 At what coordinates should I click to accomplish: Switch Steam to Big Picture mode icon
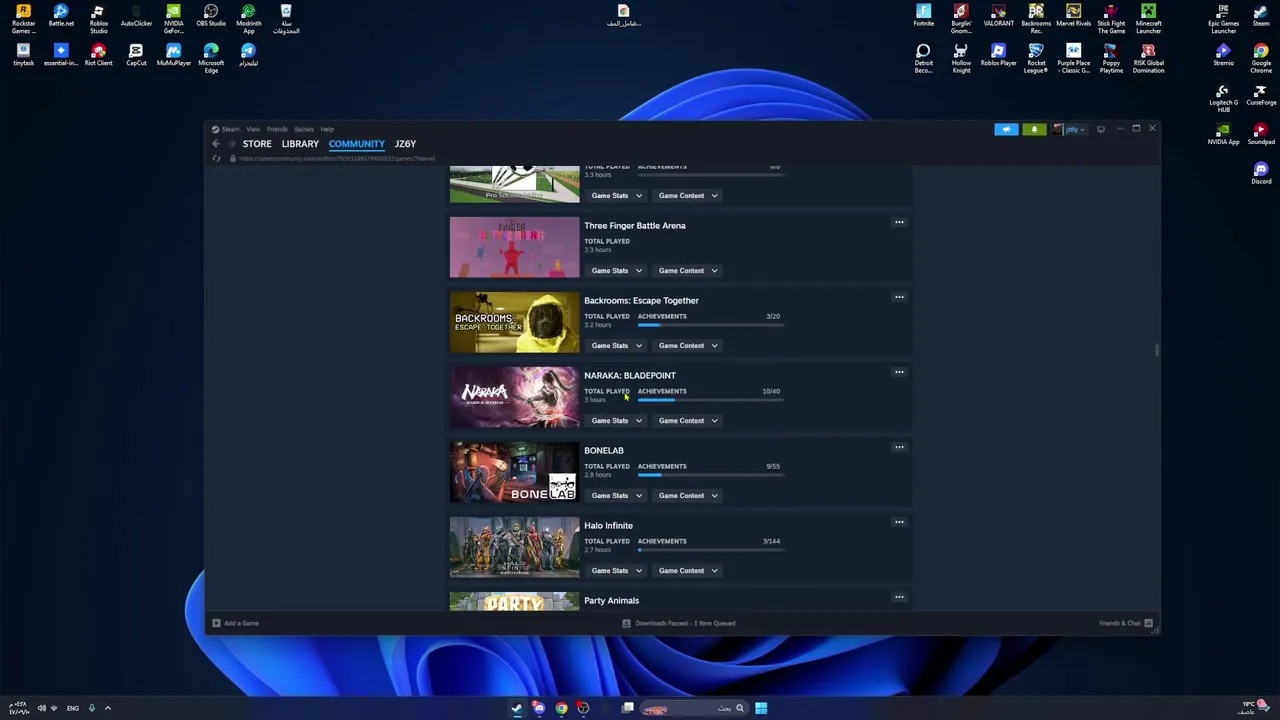point(1101,129)
